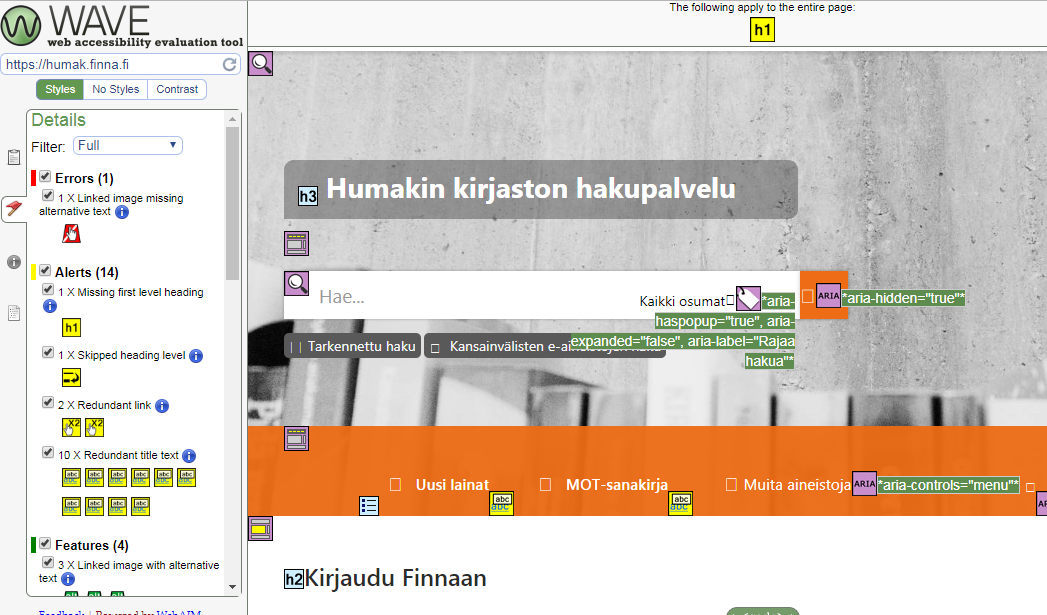Viewport: 1047px width, 615px height.
Task: Click the info icon under Missing first level heading
Action: pos(50,306)
